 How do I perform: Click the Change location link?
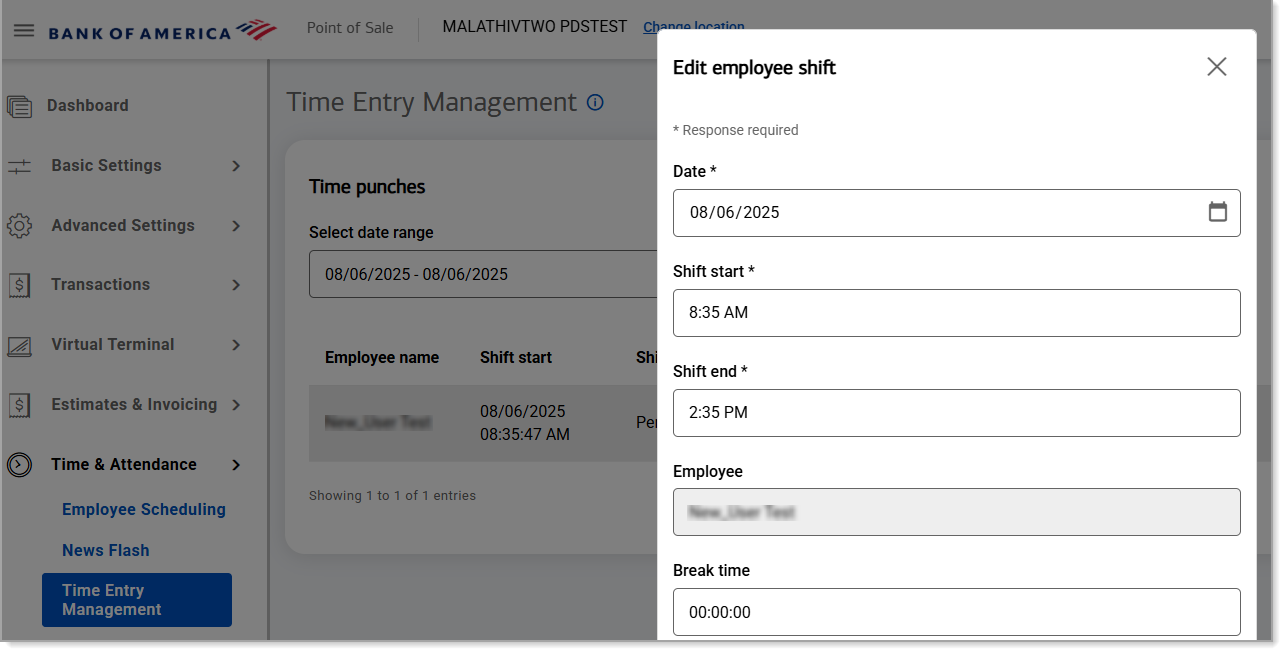click(x=693, y=27)
